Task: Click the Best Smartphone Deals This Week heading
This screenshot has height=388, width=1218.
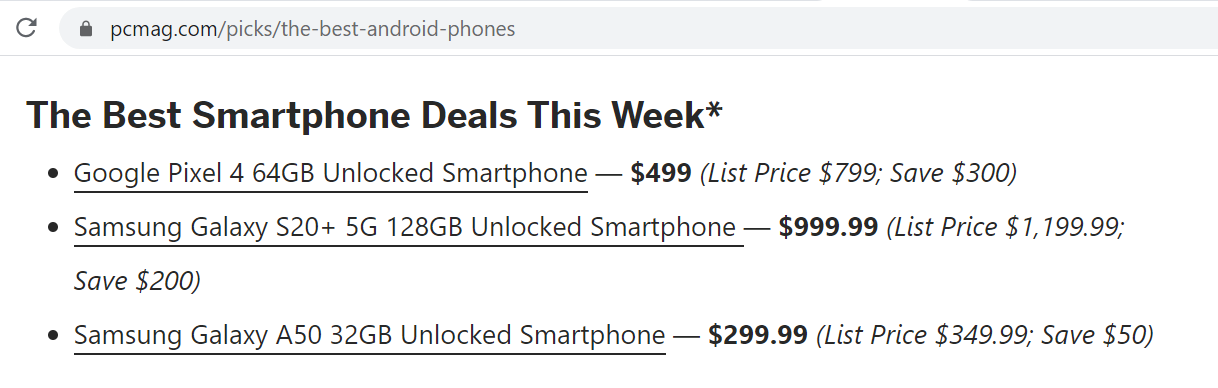Action: [x=374, y=116]
